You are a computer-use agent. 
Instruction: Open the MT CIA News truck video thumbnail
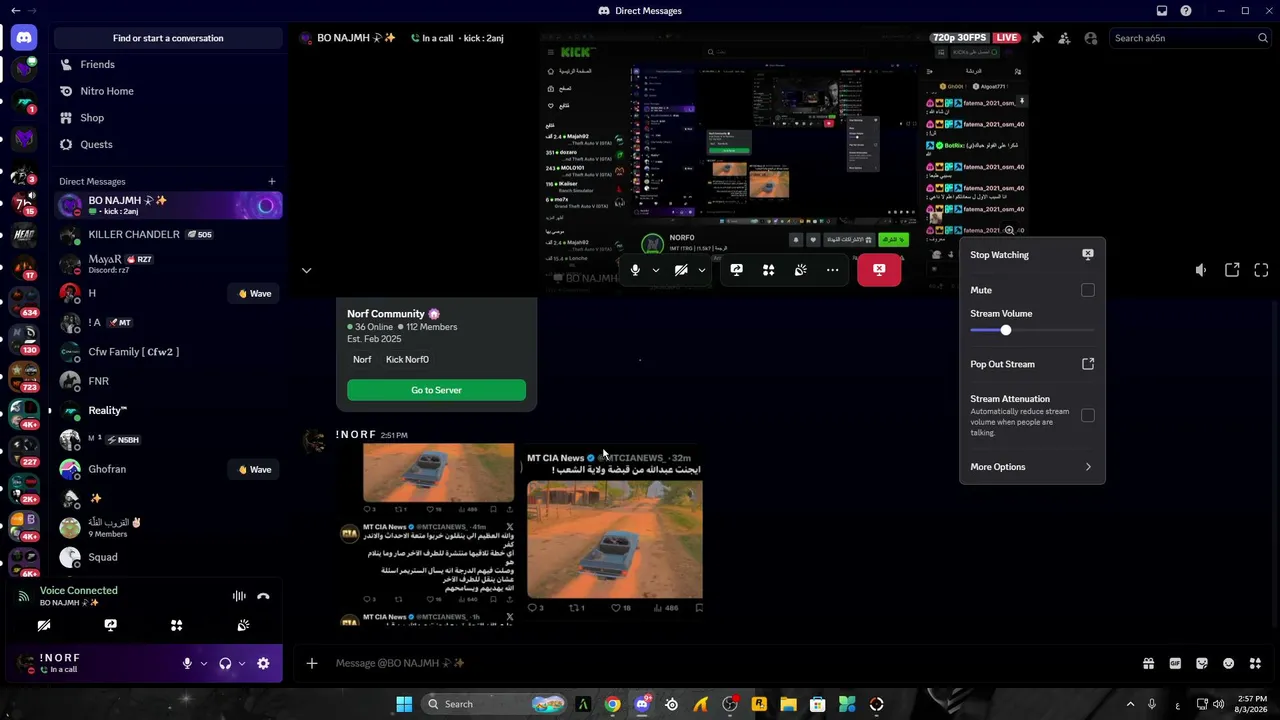615,540
